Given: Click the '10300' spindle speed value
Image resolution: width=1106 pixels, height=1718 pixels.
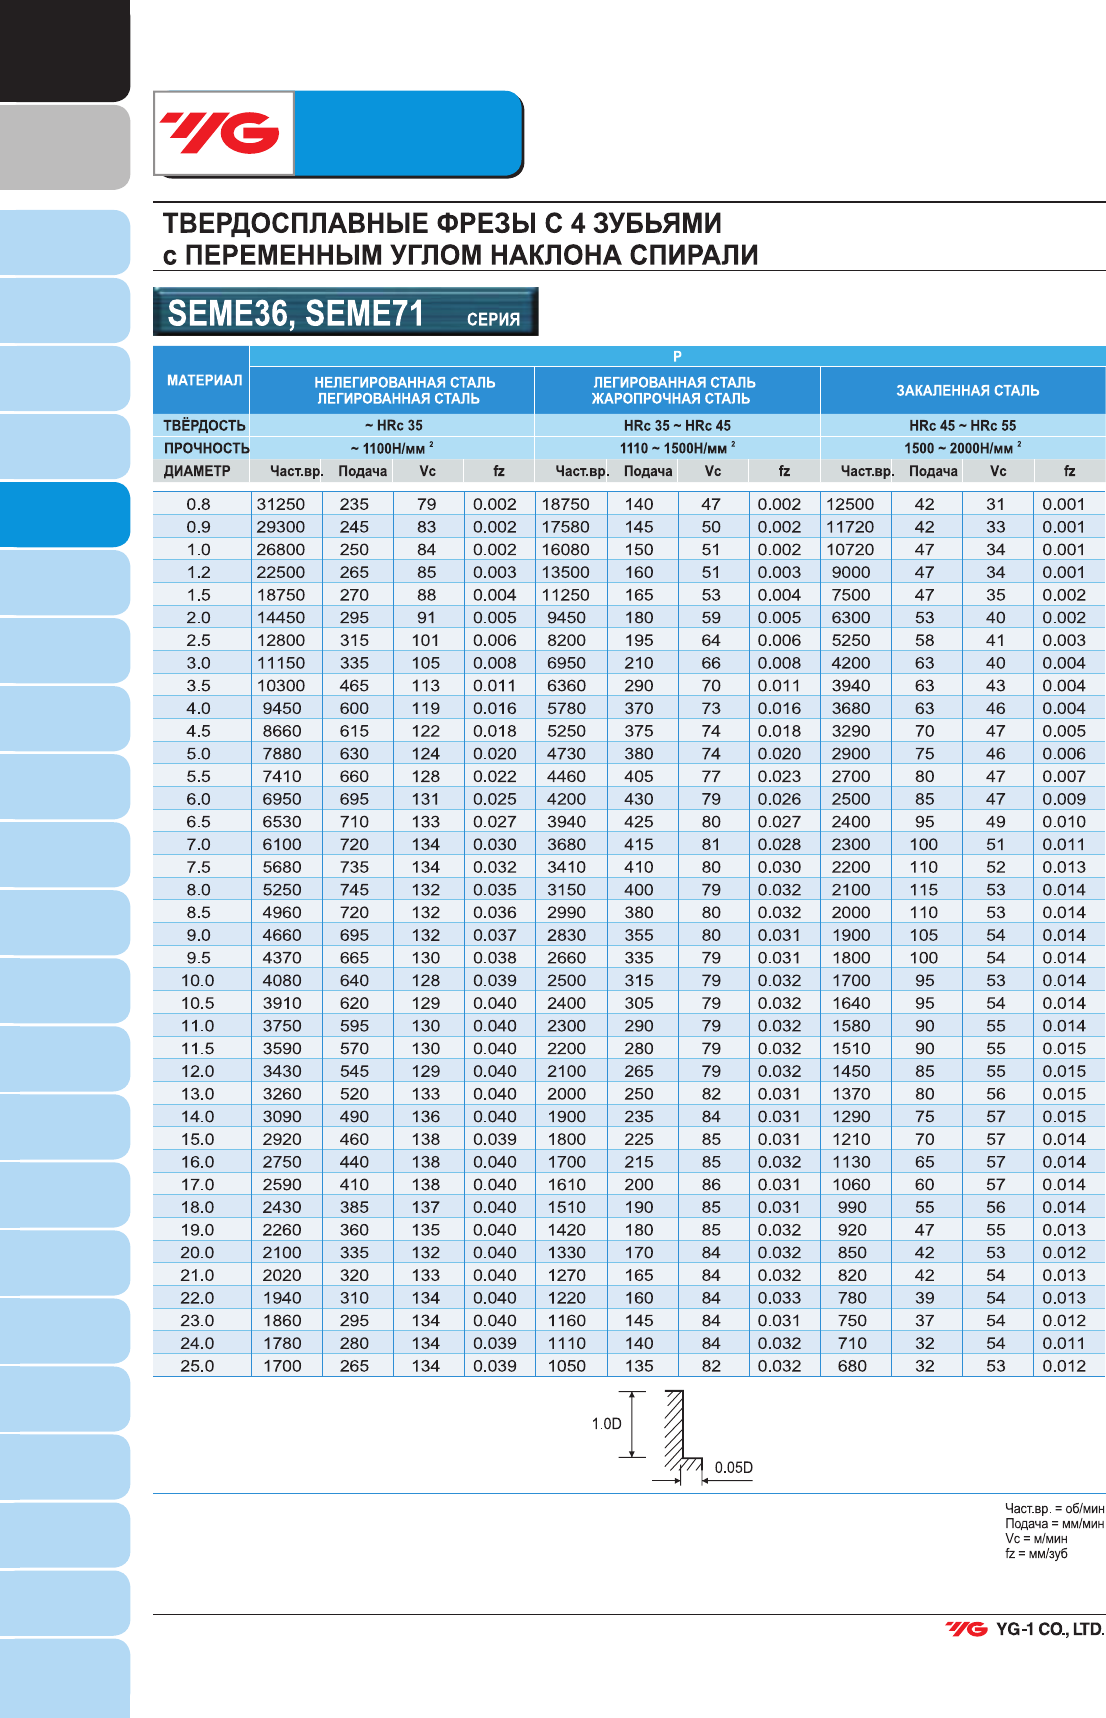Looking at the screenshot, I should point(281,685).
